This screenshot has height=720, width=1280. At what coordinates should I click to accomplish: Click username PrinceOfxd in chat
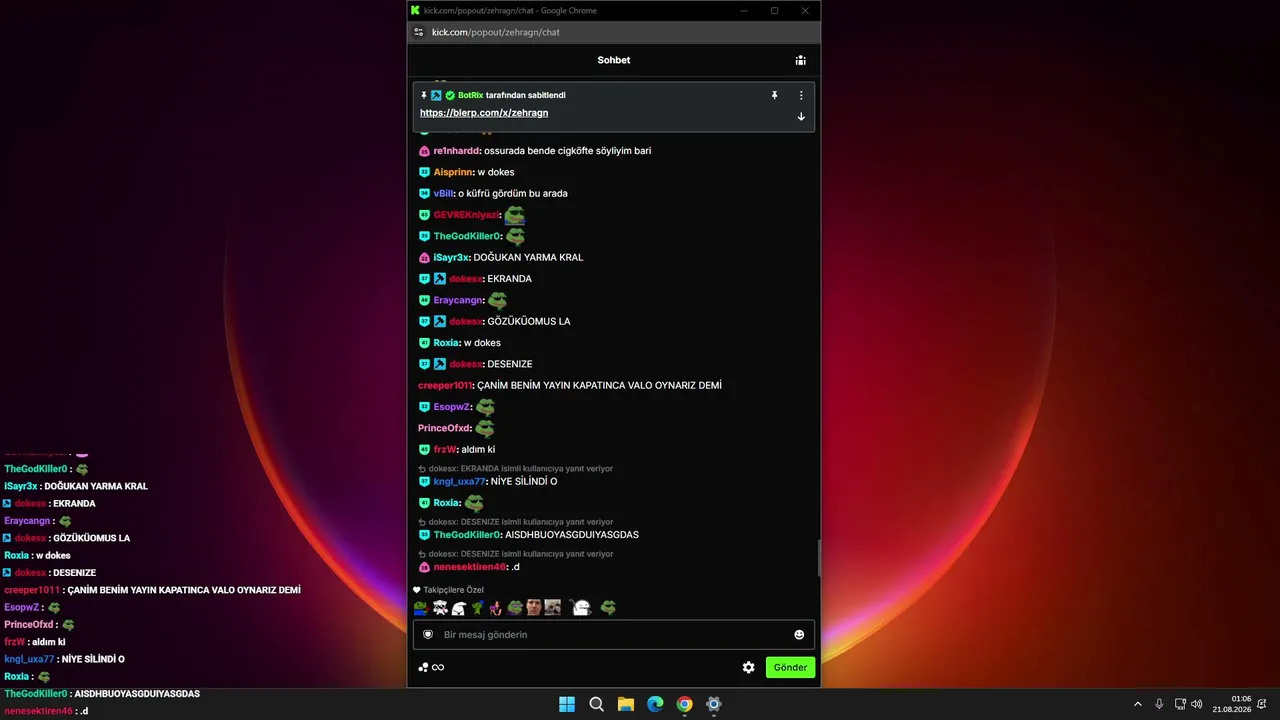pyautogui.click(x=444, y=428)
